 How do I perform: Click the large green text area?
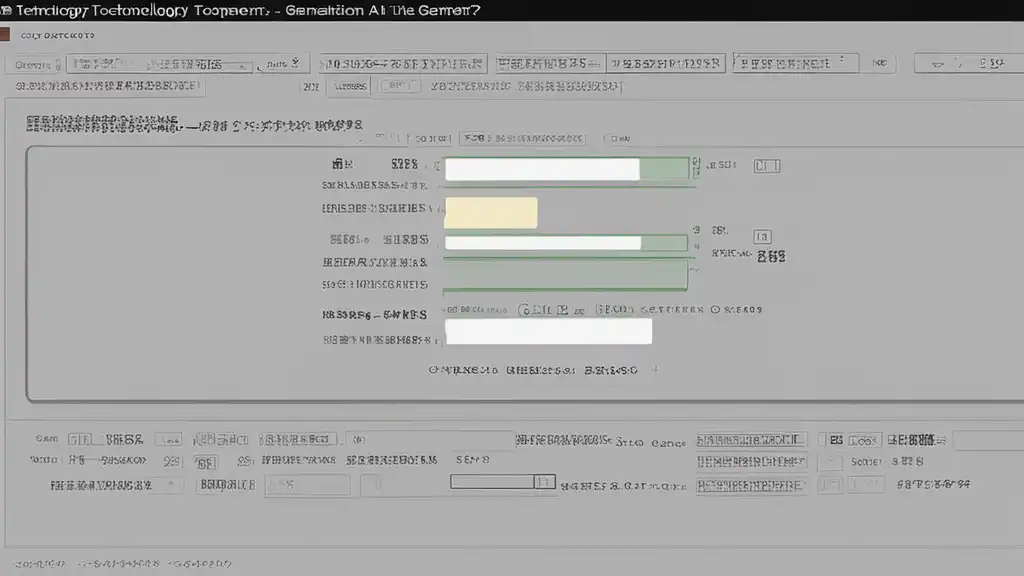pyautogui.click(x=565, y=274)
